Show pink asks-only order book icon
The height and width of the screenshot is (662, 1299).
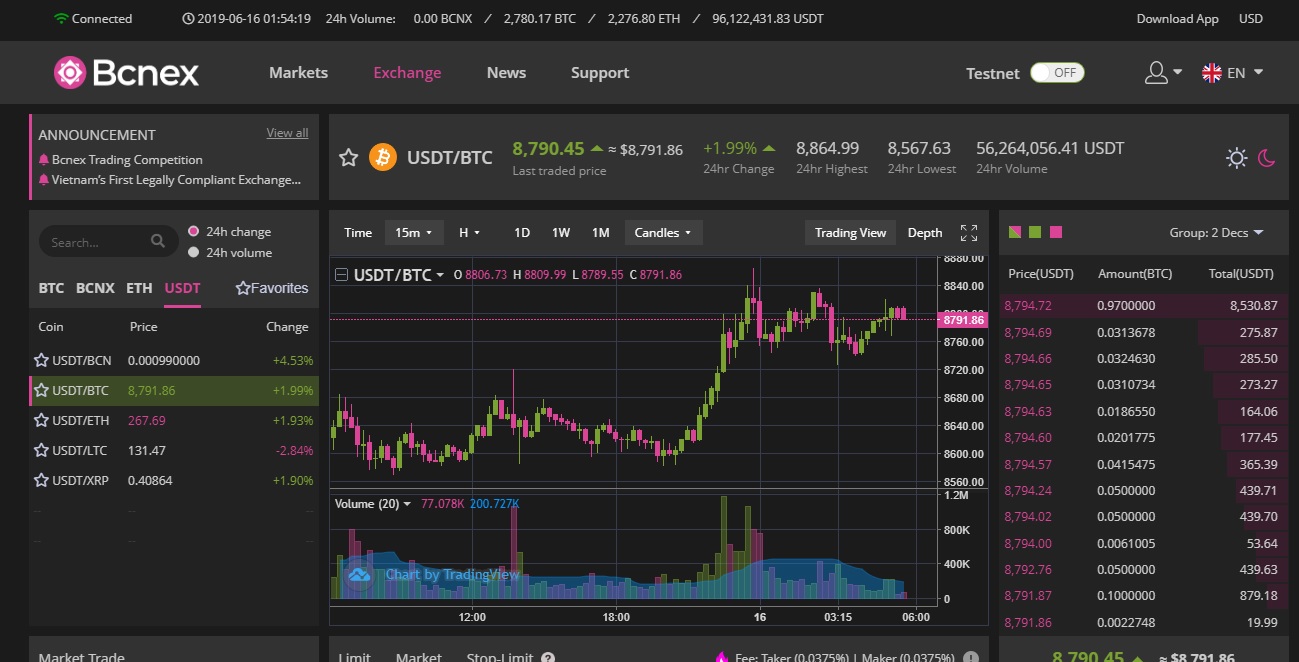[1056, 232]
